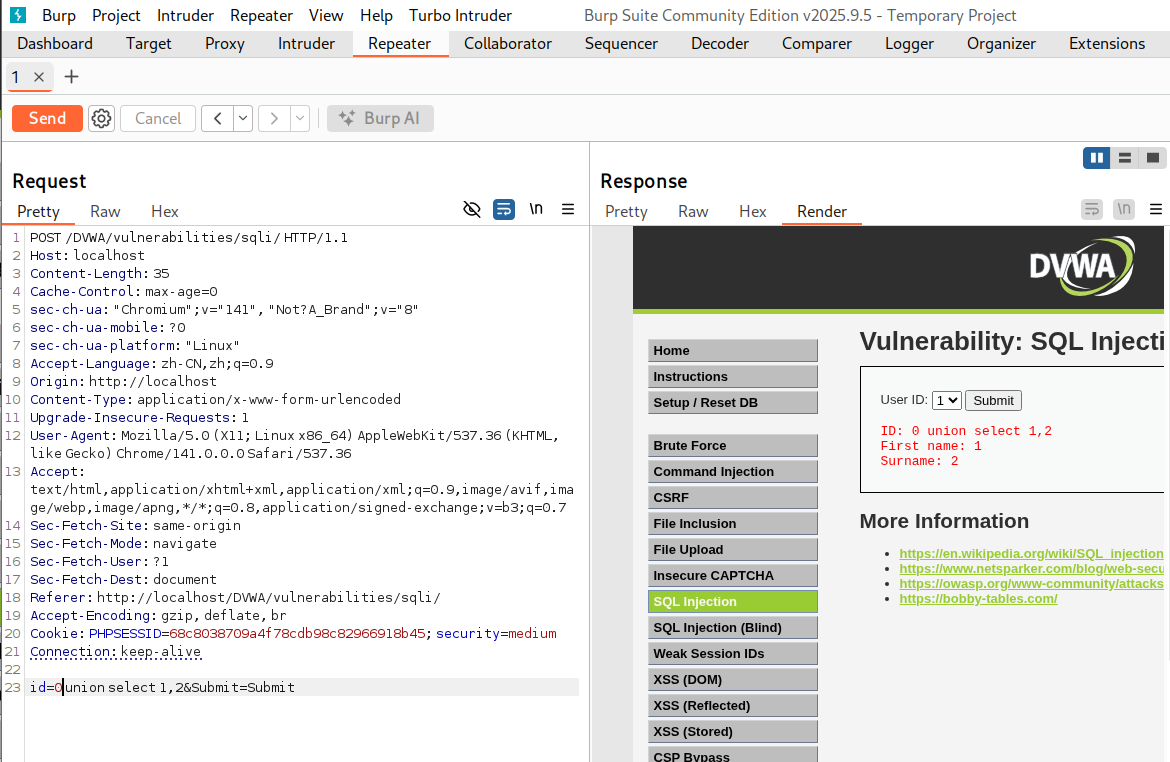
Task: Toggle hide non-printable characters eye icon in Request
Action: 472,209
